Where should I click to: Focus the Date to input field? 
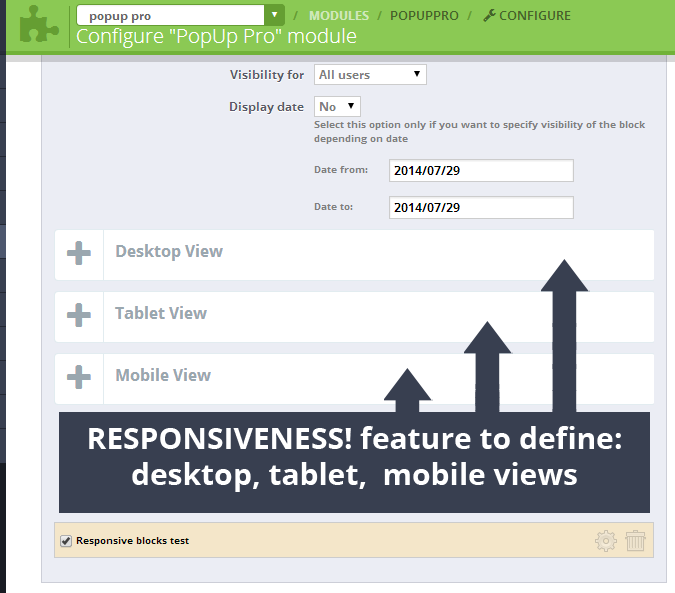pos(480,207)
